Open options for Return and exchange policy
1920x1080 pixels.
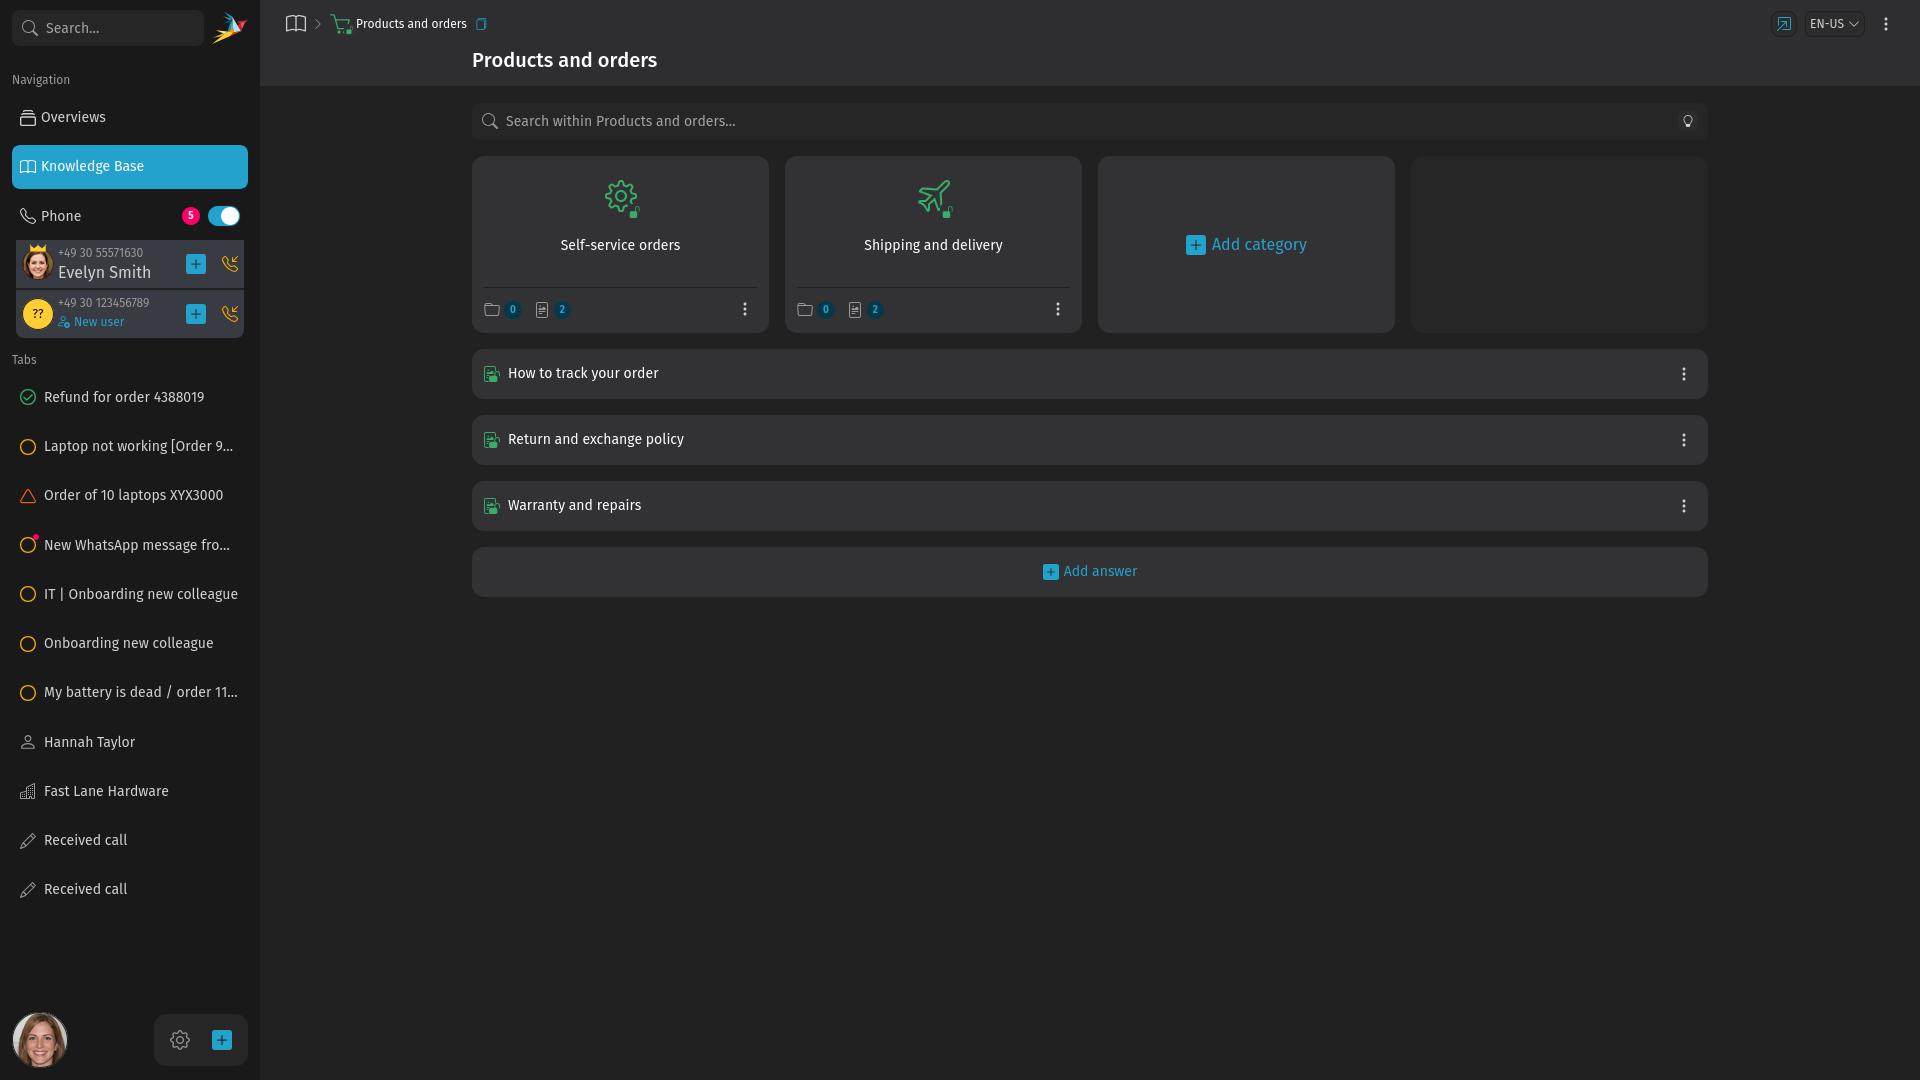tap(1684, 440)
